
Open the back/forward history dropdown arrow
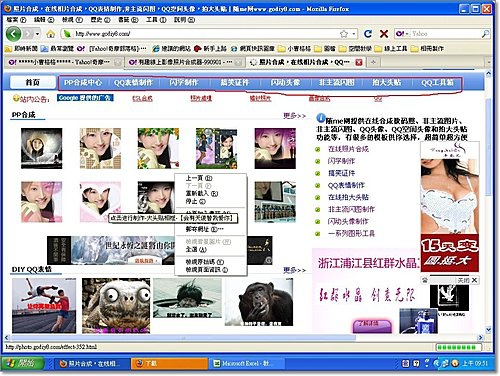(x=38, y=34)
